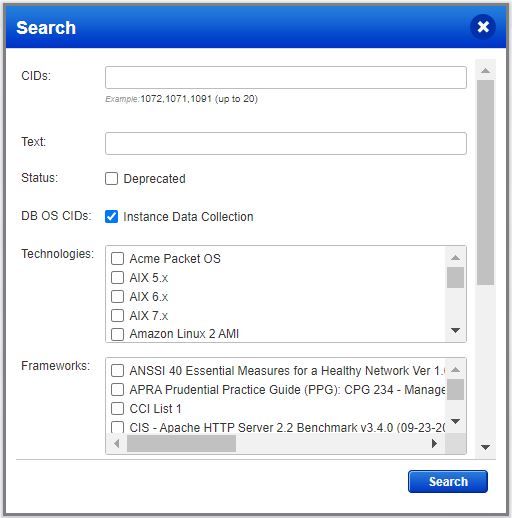Click dialog main scrollbar down arrow
512x518 pixels.
tap(485, 447)
